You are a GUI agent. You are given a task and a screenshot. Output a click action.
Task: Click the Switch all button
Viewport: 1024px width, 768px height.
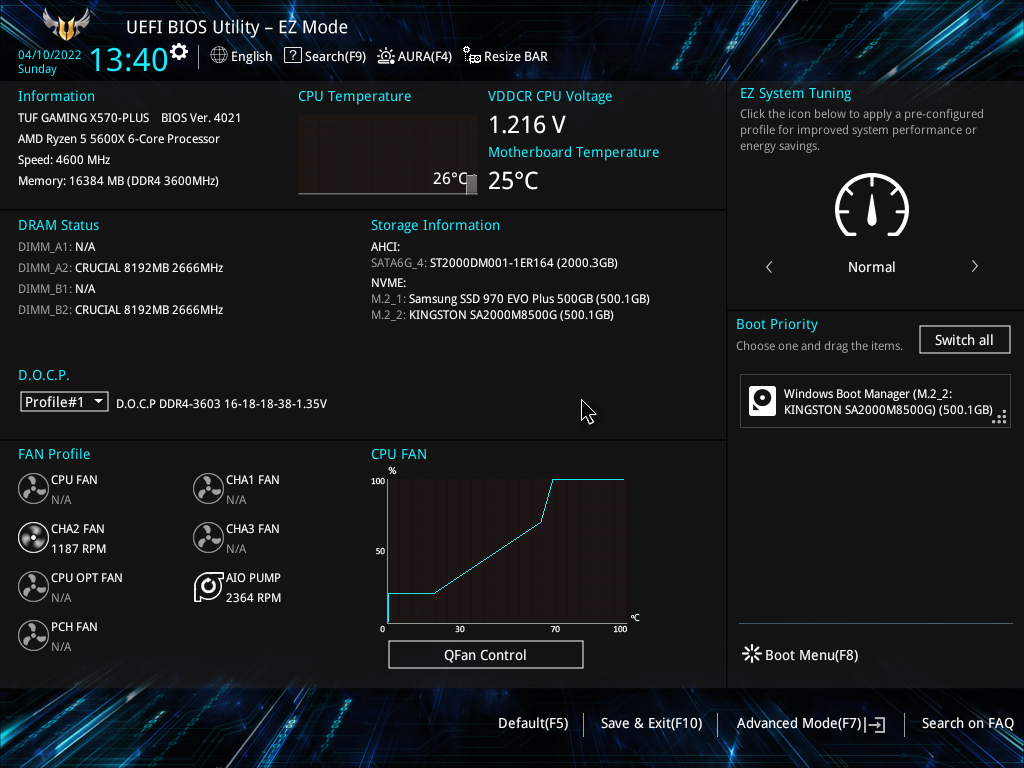964,340
